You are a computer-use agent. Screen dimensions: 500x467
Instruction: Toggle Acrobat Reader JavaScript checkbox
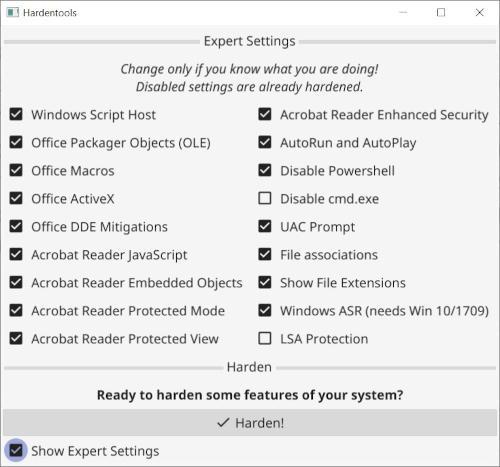(x=16, y=254)
